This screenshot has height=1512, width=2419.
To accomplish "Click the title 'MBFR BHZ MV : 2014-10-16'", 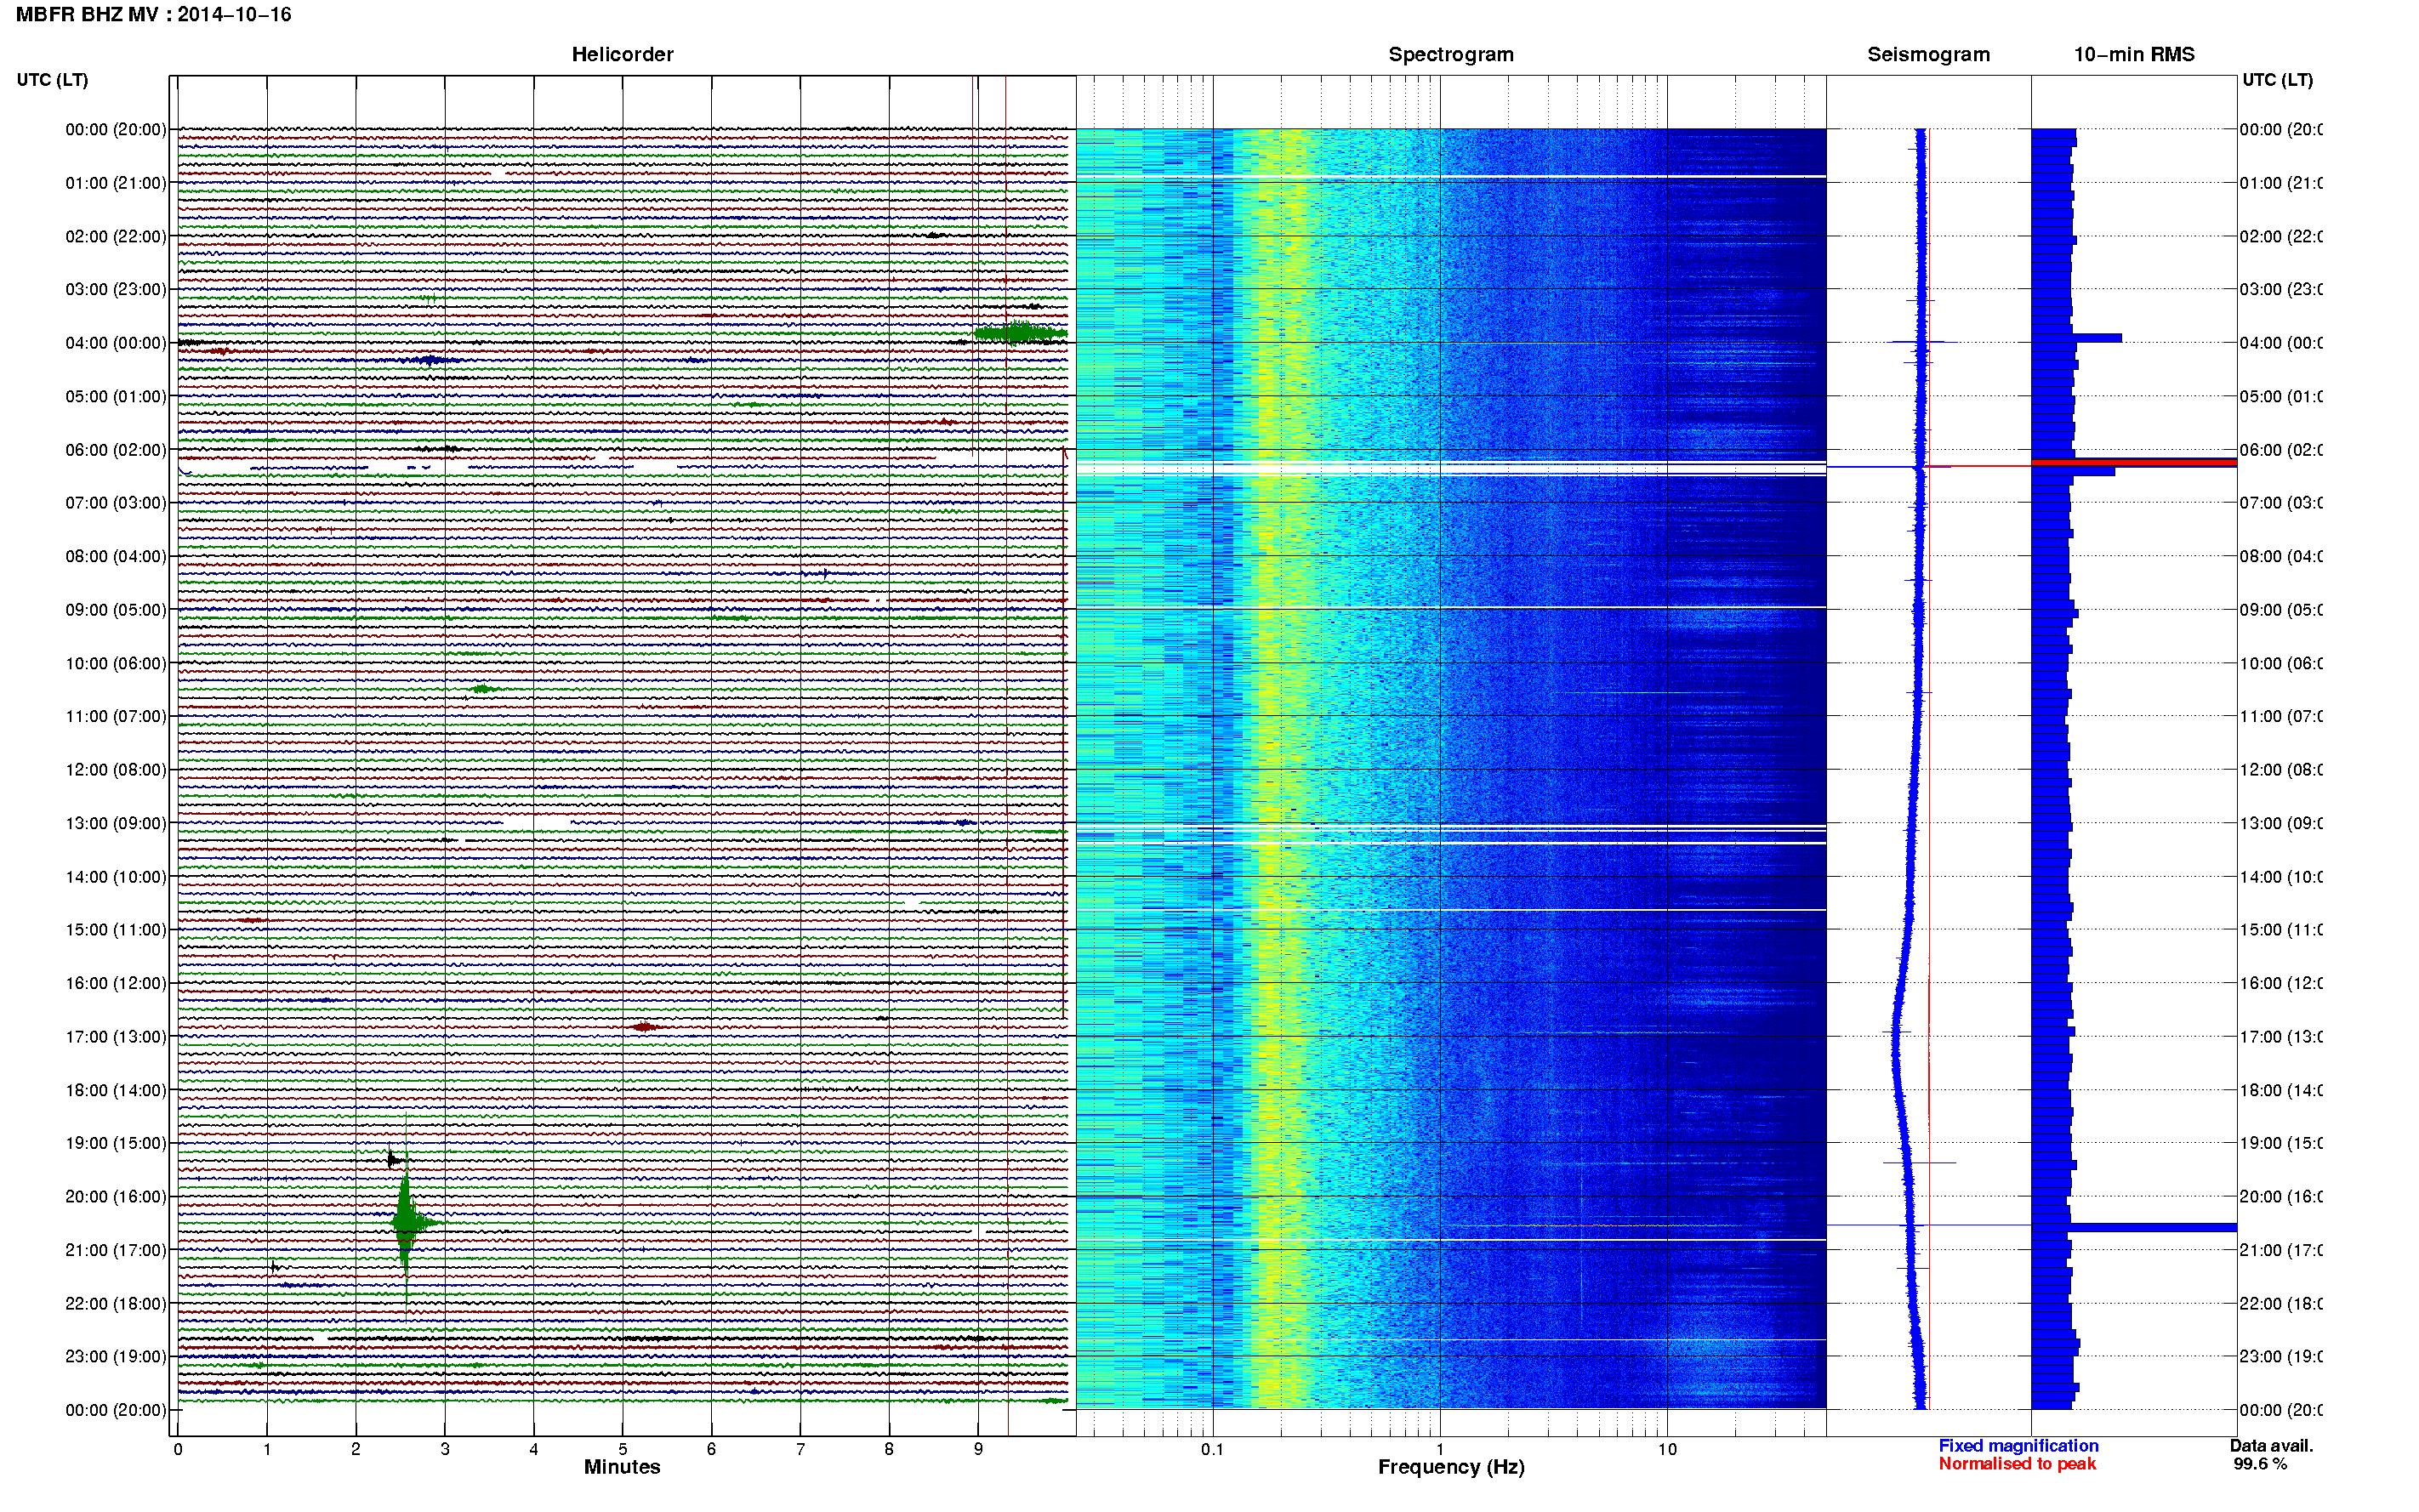I will [153, 15].
